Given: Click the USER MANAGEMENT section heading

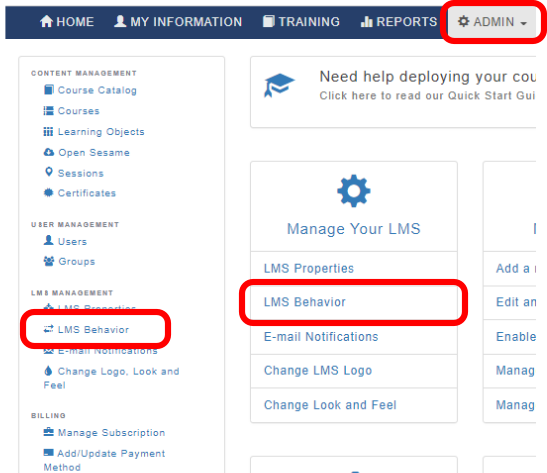Looking at the screenshot, I should (x=75, y=225).
